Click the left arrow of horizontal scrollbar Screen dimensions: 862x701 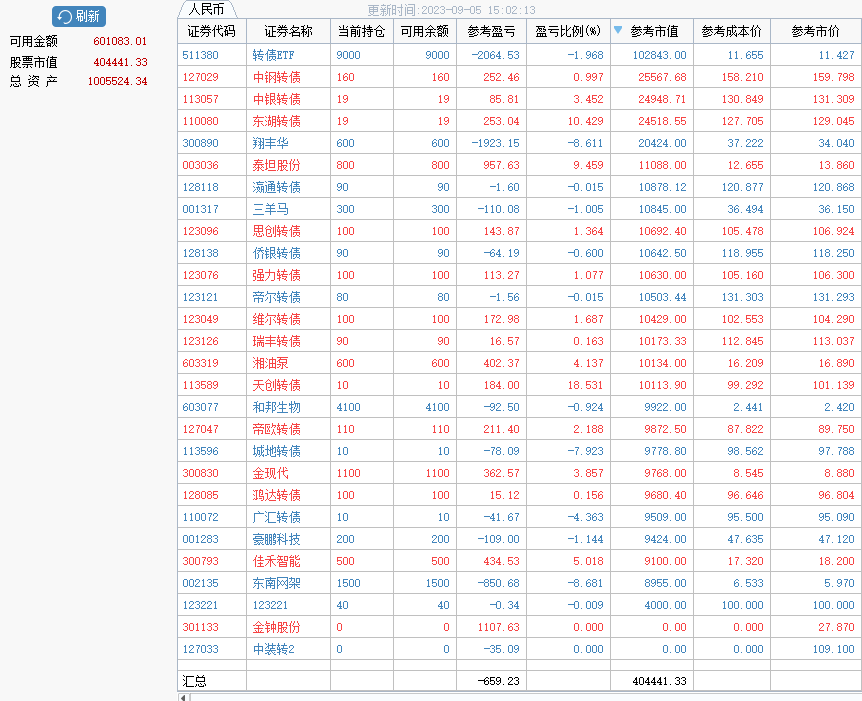click(182, 697)
